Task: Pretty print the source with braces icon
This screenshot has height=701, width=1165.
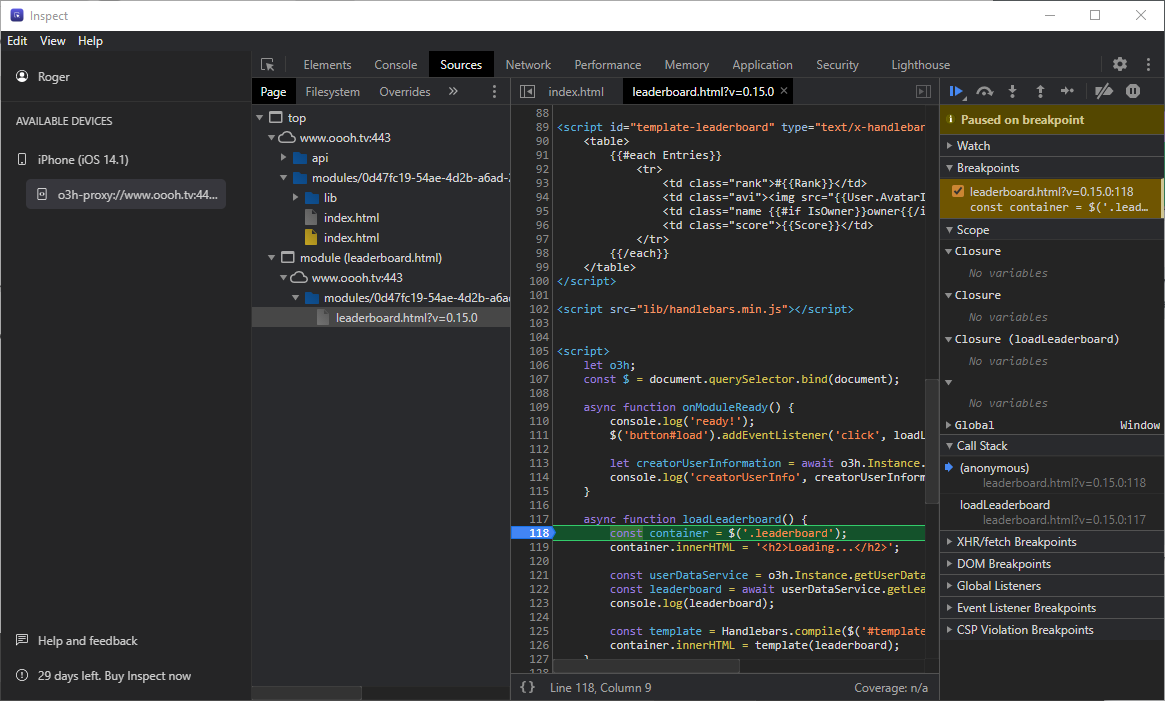Action: (x=528, y=687)
